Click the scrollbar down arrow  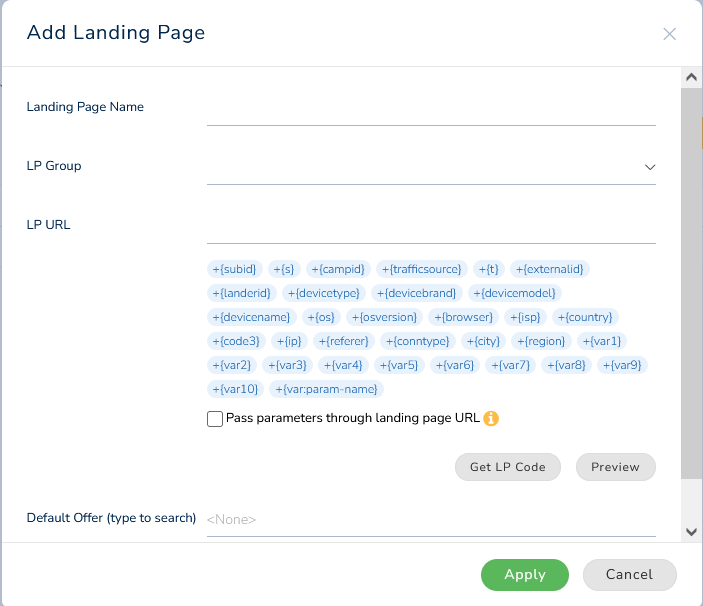click(691, 532)
